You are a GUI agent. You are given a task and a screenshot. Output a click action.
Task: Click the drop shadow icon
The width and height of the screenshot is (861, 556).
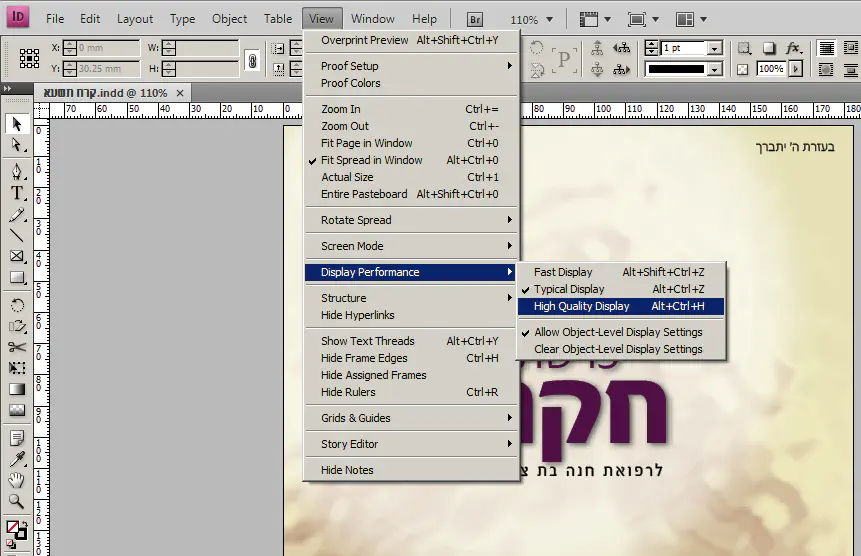[x=769, y=48]
